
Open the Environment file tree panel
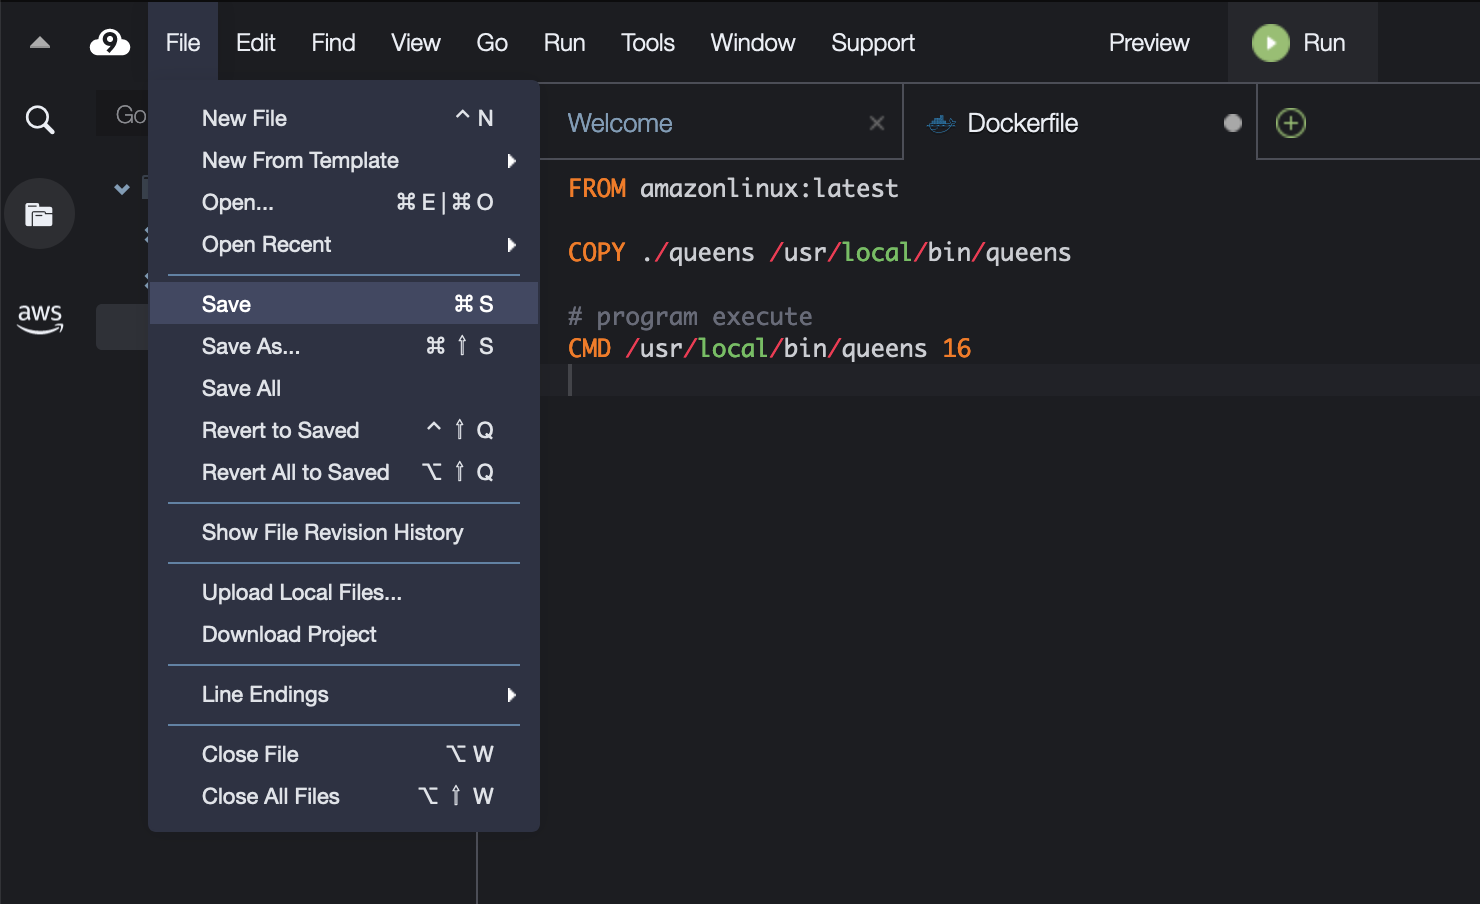point(39,214)
